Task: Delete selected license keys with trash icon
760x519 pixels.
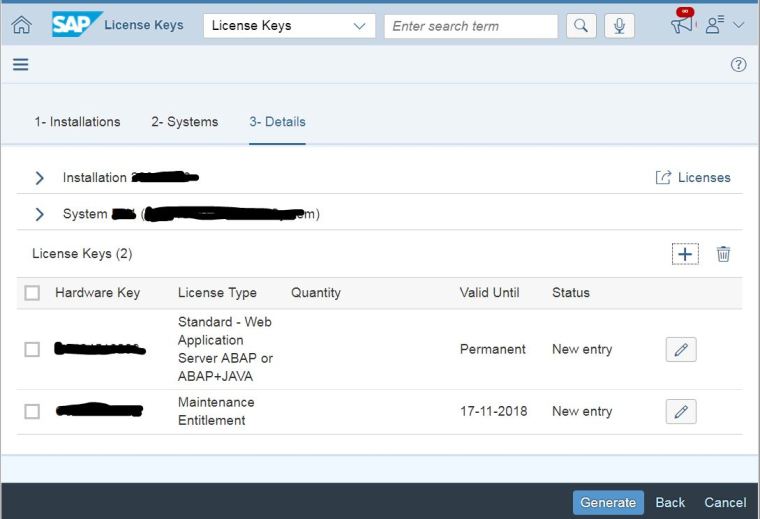Action: pyautogui.click(x=723, y=254)
